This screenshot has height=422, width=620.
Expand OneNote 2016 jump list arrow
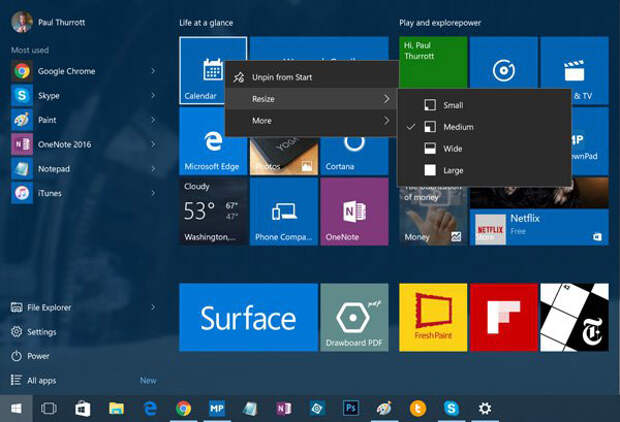153,144
